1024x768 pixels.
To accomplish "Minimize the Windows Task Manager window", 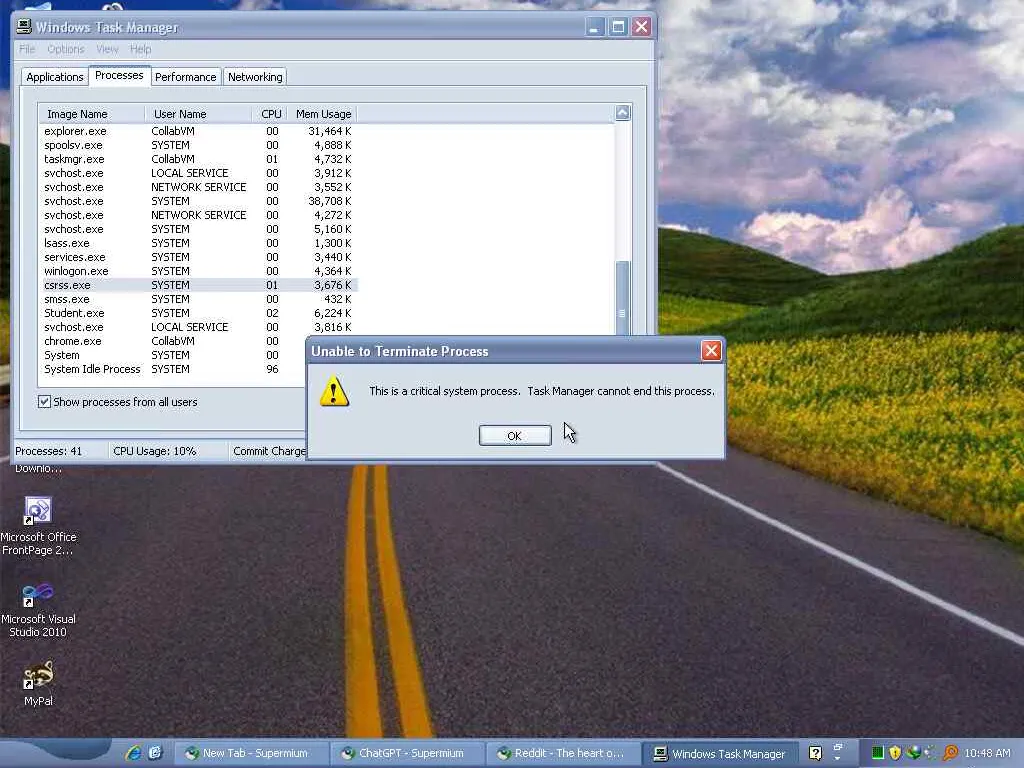I will pos(594,27).
